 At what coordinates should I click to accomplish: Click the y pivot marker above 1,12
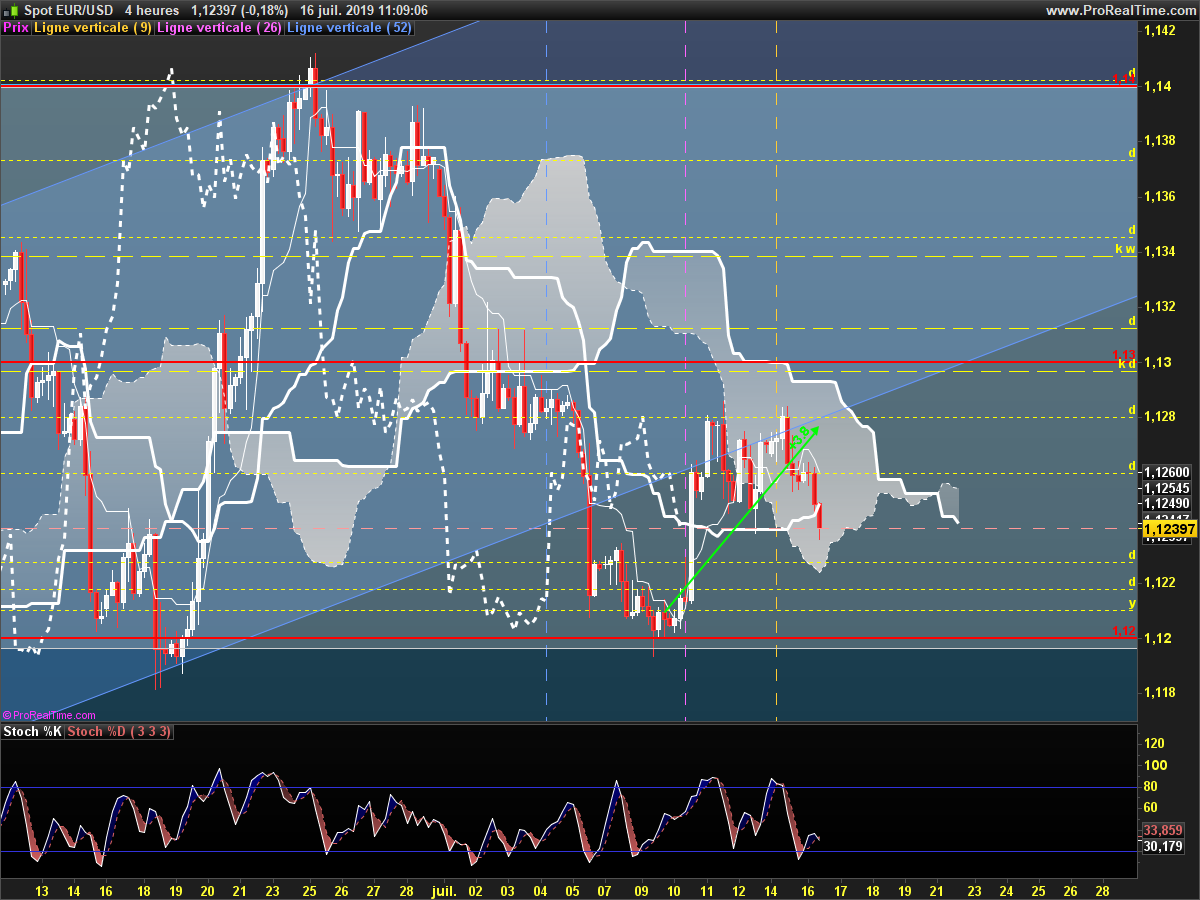[1132, 603]
